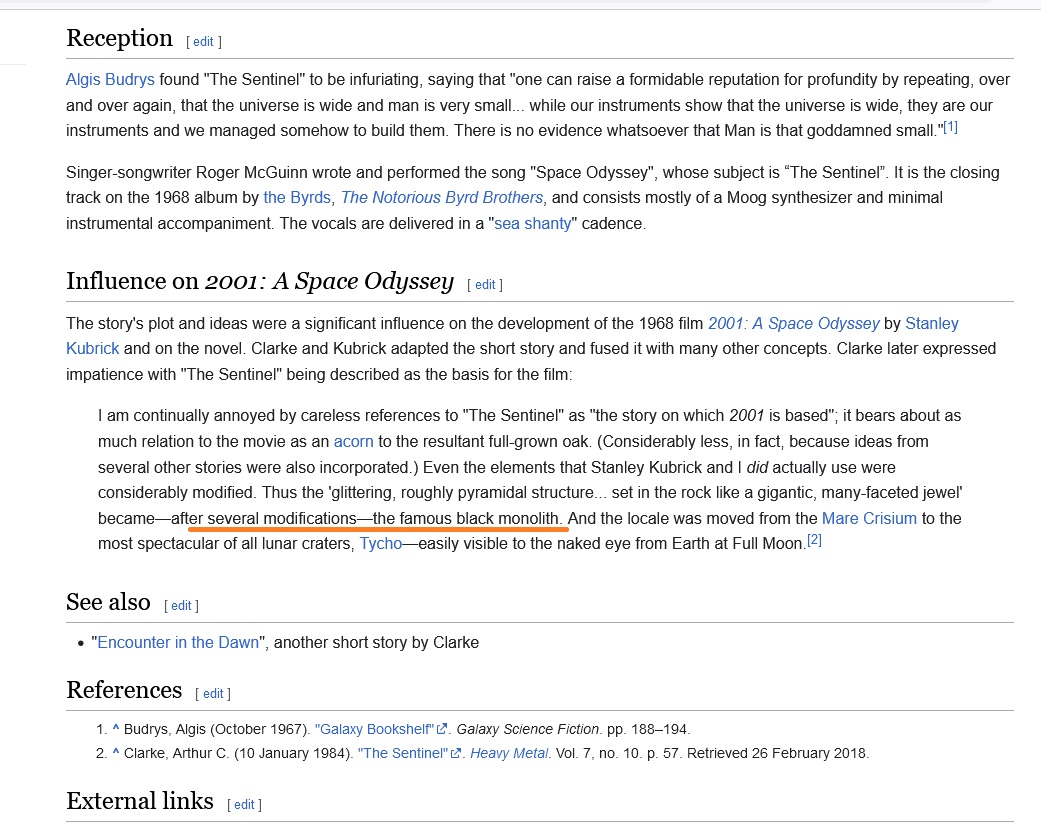Screen dimensions: 1041x823
Task: Open the Mare Crisium link
Action: coord(869,518)
